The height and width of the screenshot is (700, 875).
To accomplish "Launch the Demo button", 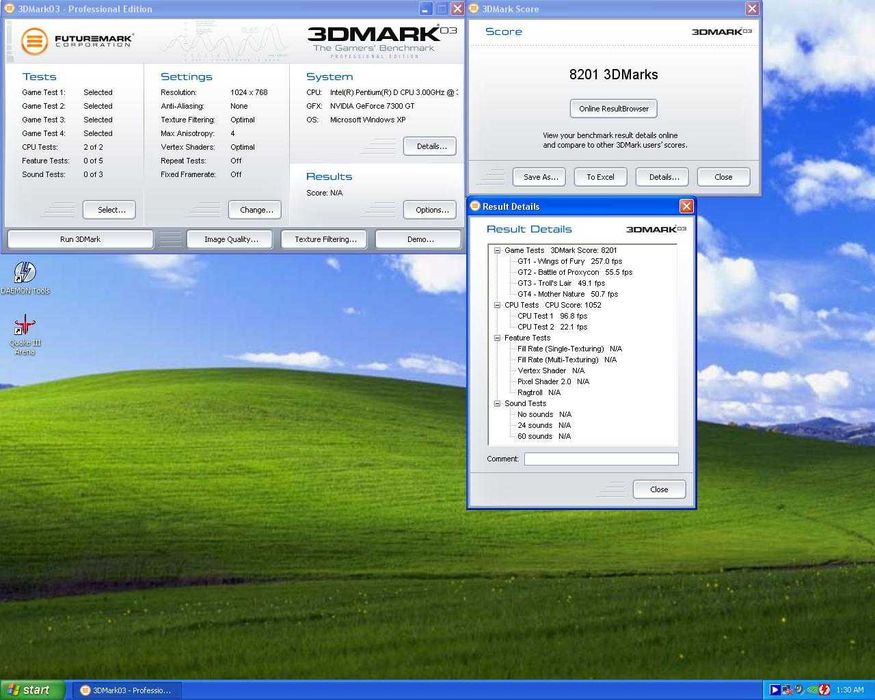I will tap(419, 239).
